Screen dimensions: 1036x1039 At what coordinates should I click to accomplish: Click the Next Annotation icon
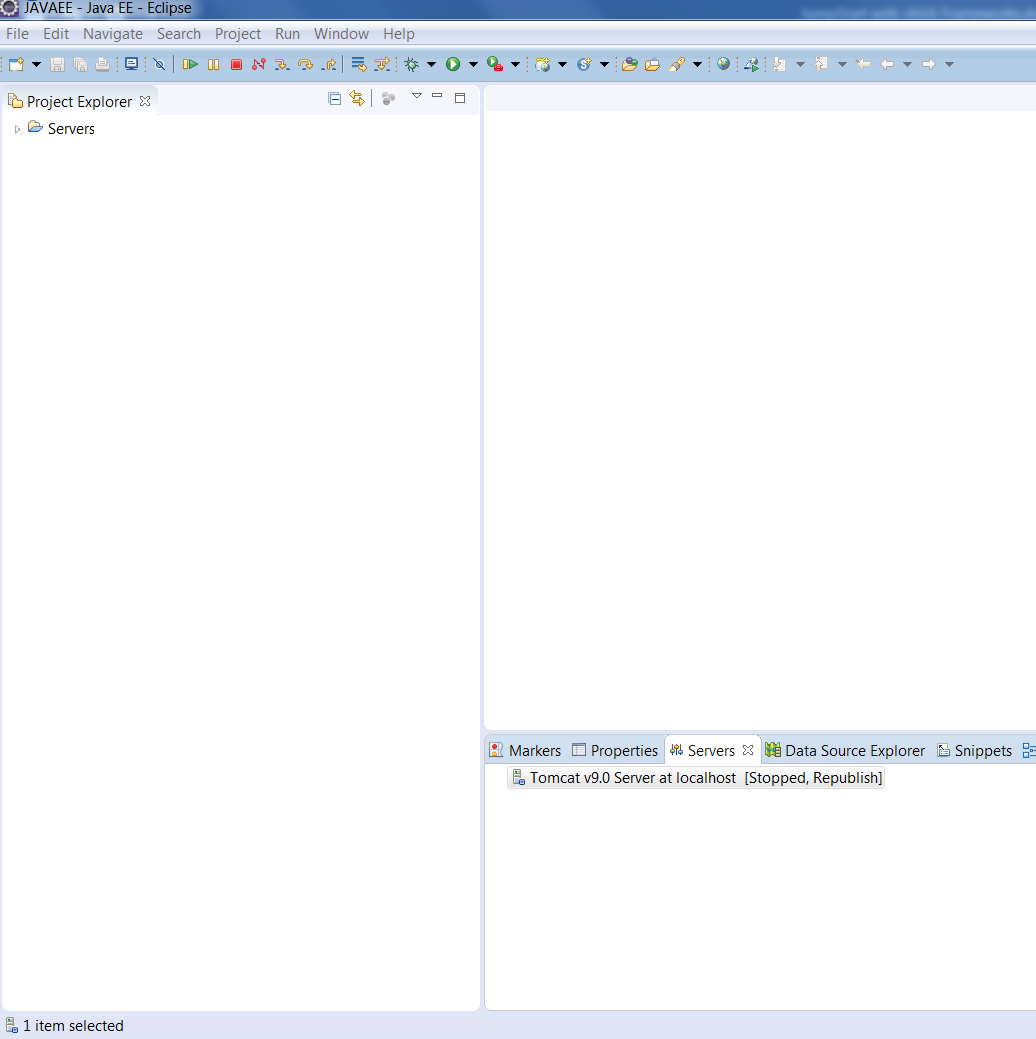pos(779,64)
